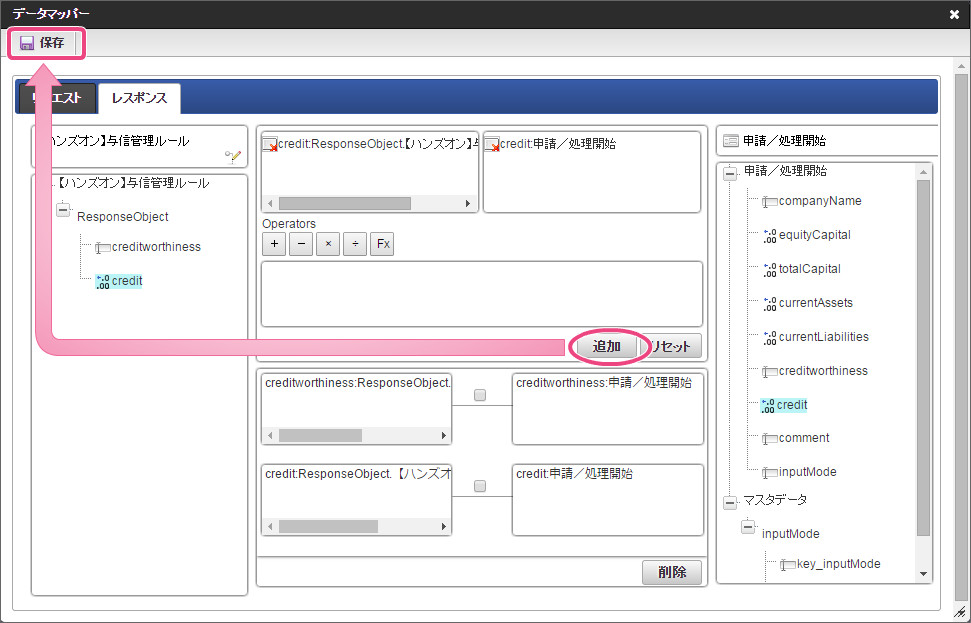Switch to the リクエスト tab
This screenshot has width=971, height=623.
point(57,98)
